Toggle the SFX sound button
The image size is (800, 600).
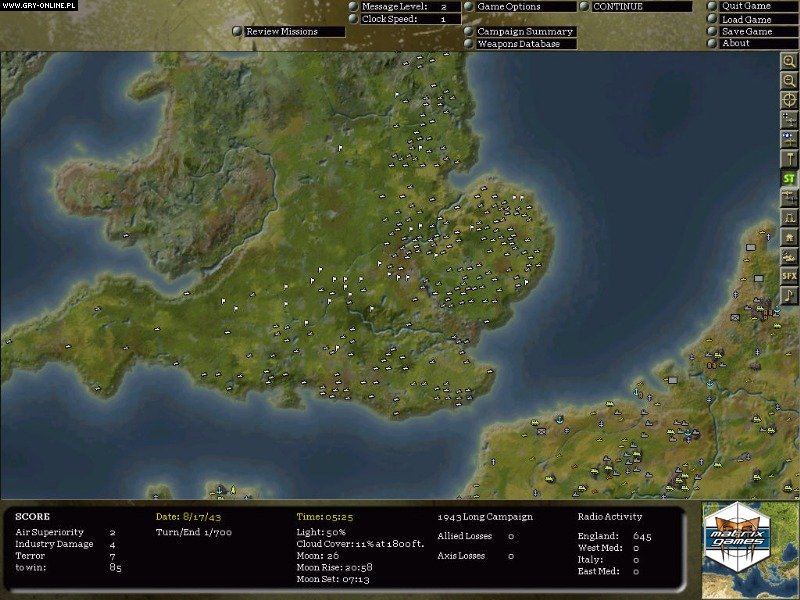point(790,273)
